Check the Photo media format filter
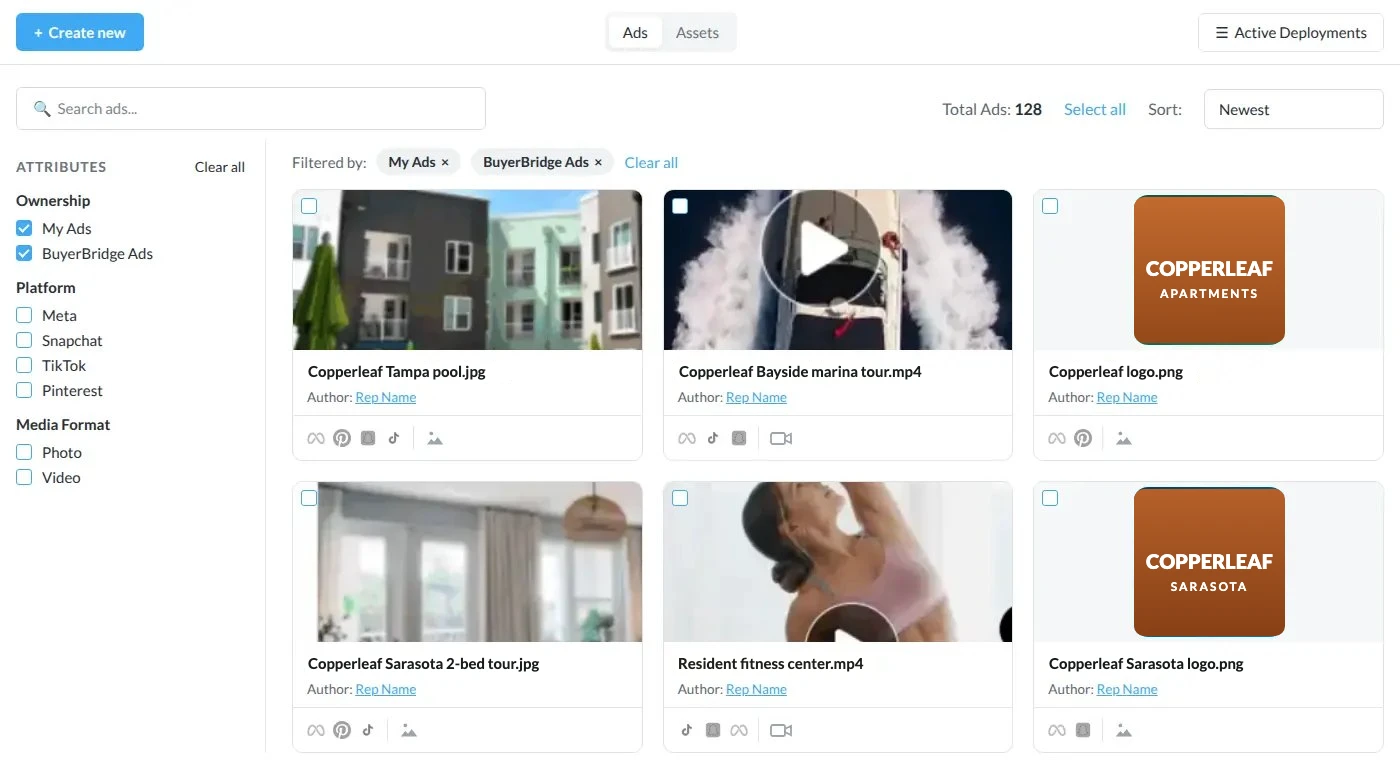This screenshot has width=1400, height=760. (x=24, y=452)
